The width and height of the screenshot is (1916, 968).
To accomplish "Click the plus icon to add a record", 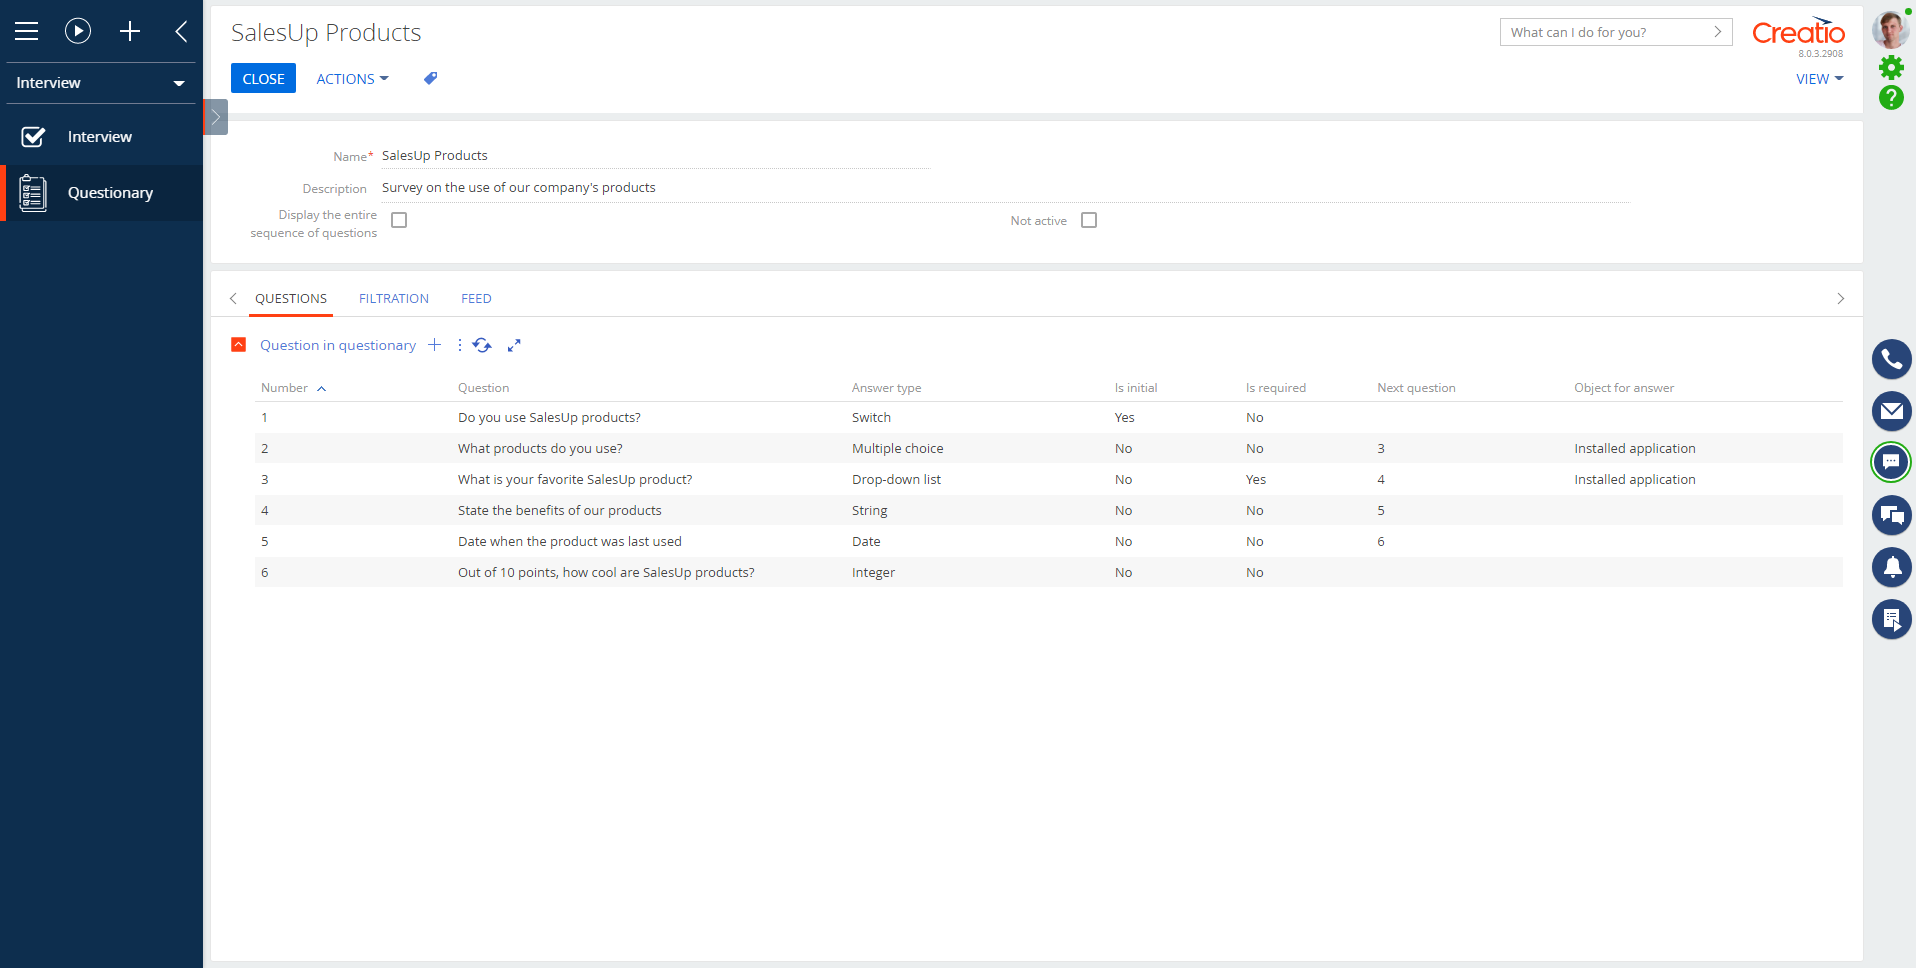I will click(130, 31).
